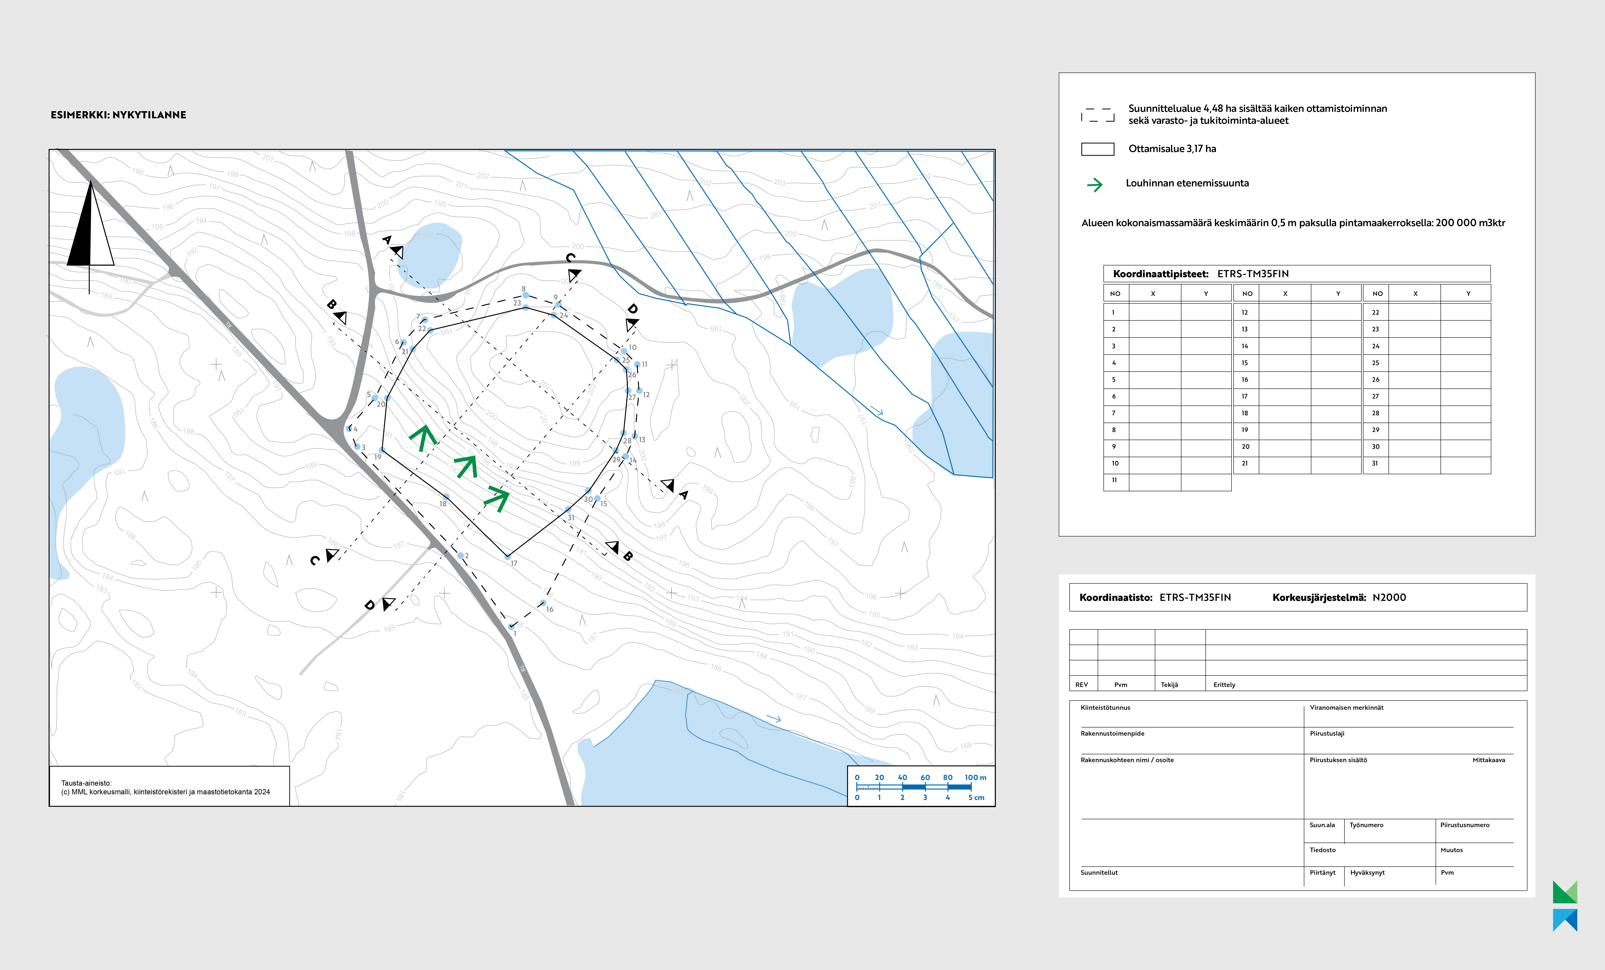Click boundary point 17 on the map
1605x970 pixels.
(x=508, y=556)
